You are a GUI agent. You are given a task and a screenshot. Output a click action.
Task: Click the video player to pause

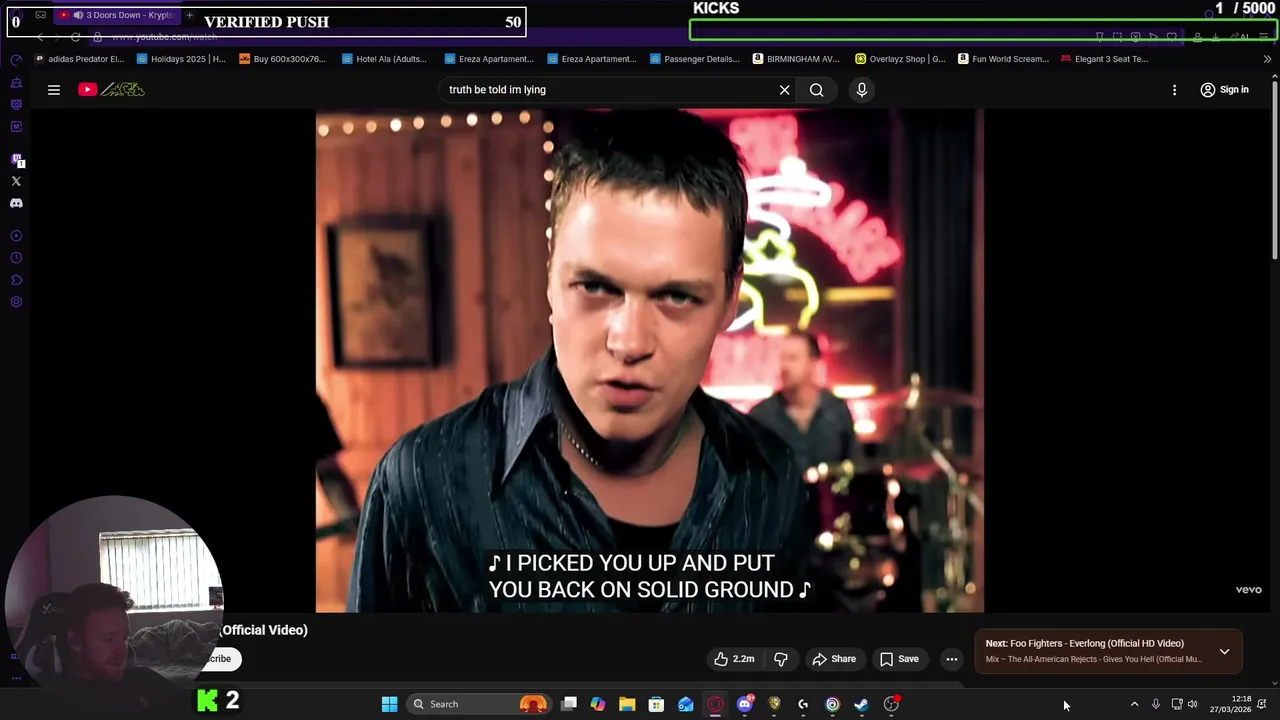650,360
